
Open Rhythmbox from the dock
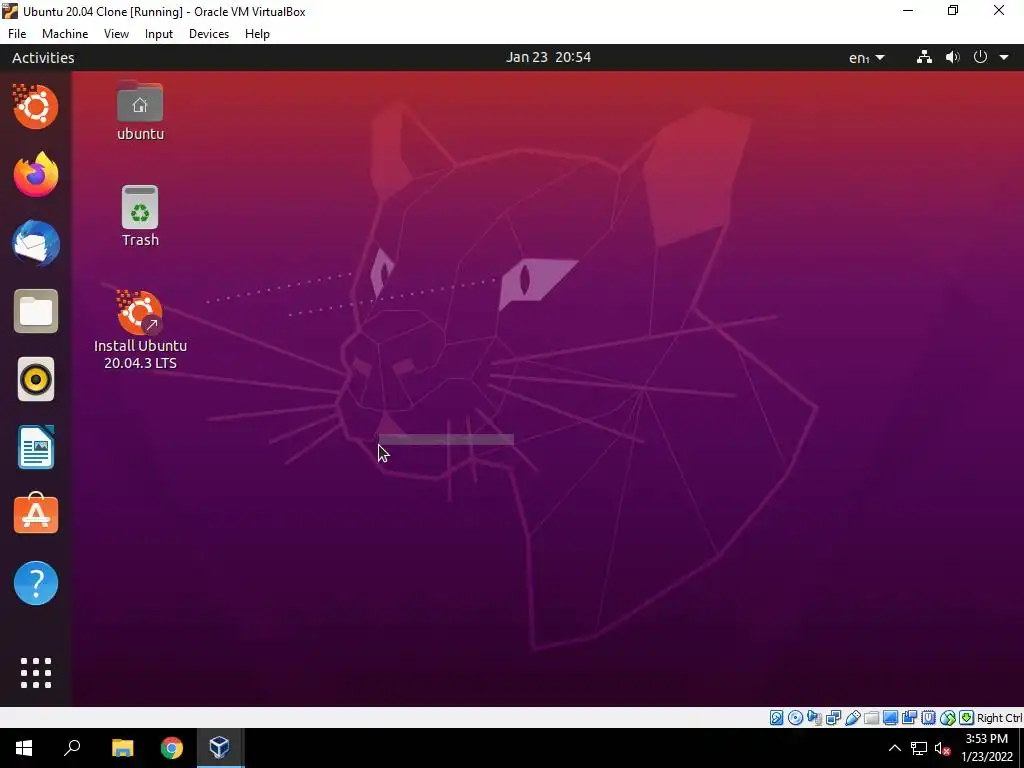pyautogui.click(x=36, y=379)
